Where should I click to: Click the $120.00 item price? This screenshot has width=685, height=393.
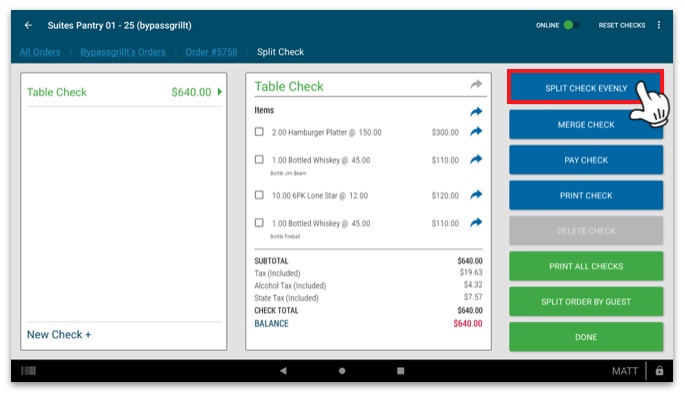pos(445,196)
